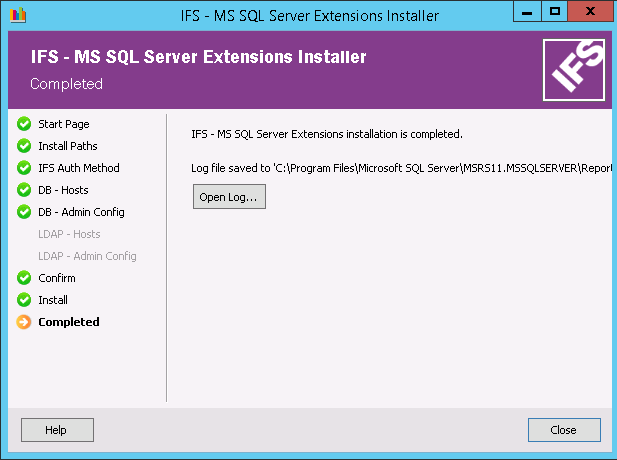617x460 pixels.
Task: Select the Install Paths step
Action: pyautogui.click(x=68, y=146)
